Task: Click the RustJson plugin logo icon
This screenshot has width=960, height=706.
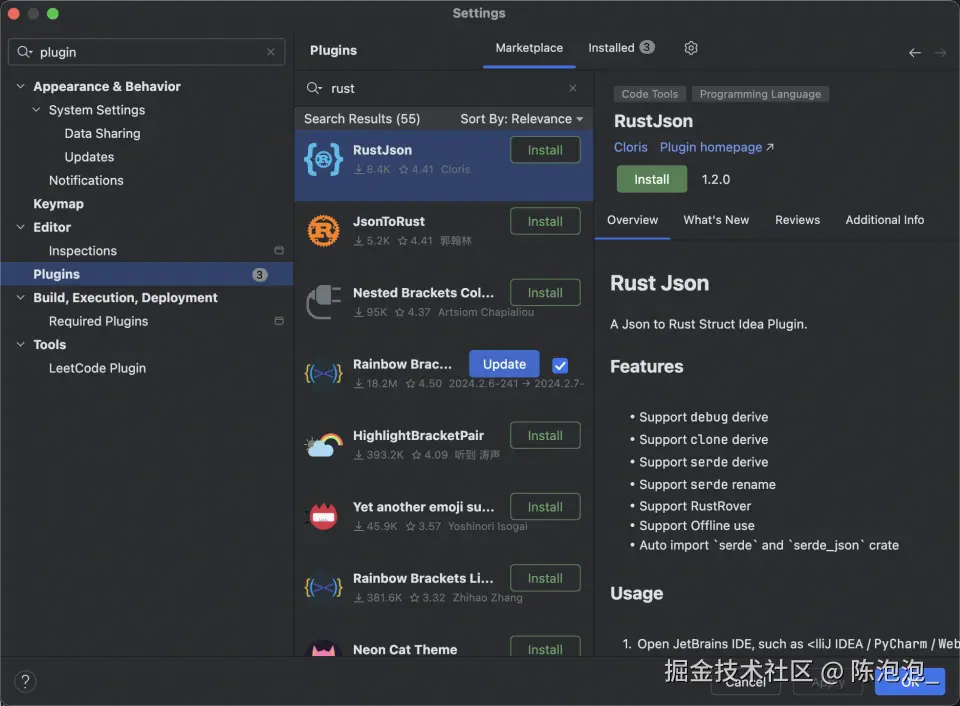Action: pos(323,159)
